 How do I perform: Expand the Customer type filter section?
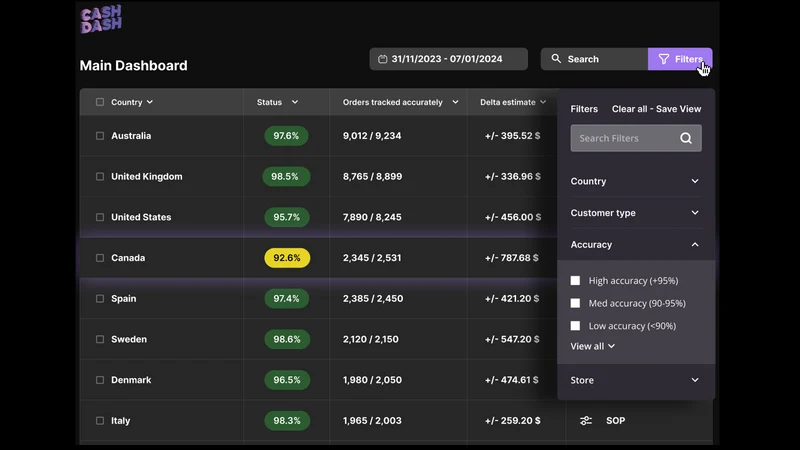click(x=635, y=213)
